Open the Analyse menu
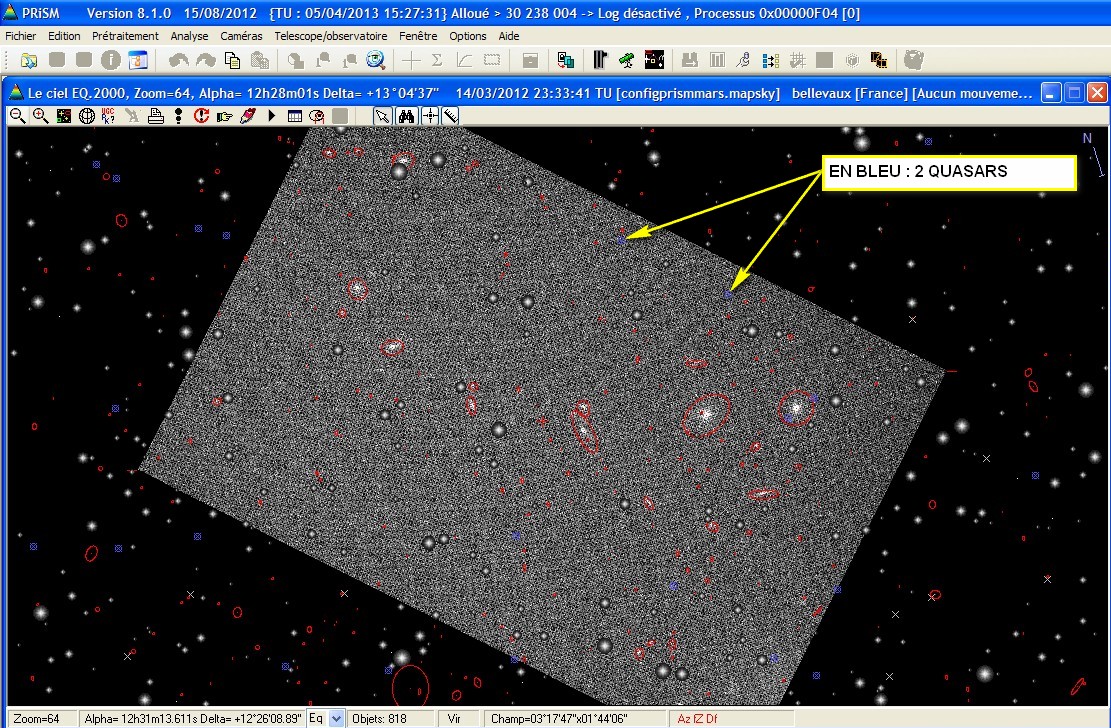 [189, 35]
